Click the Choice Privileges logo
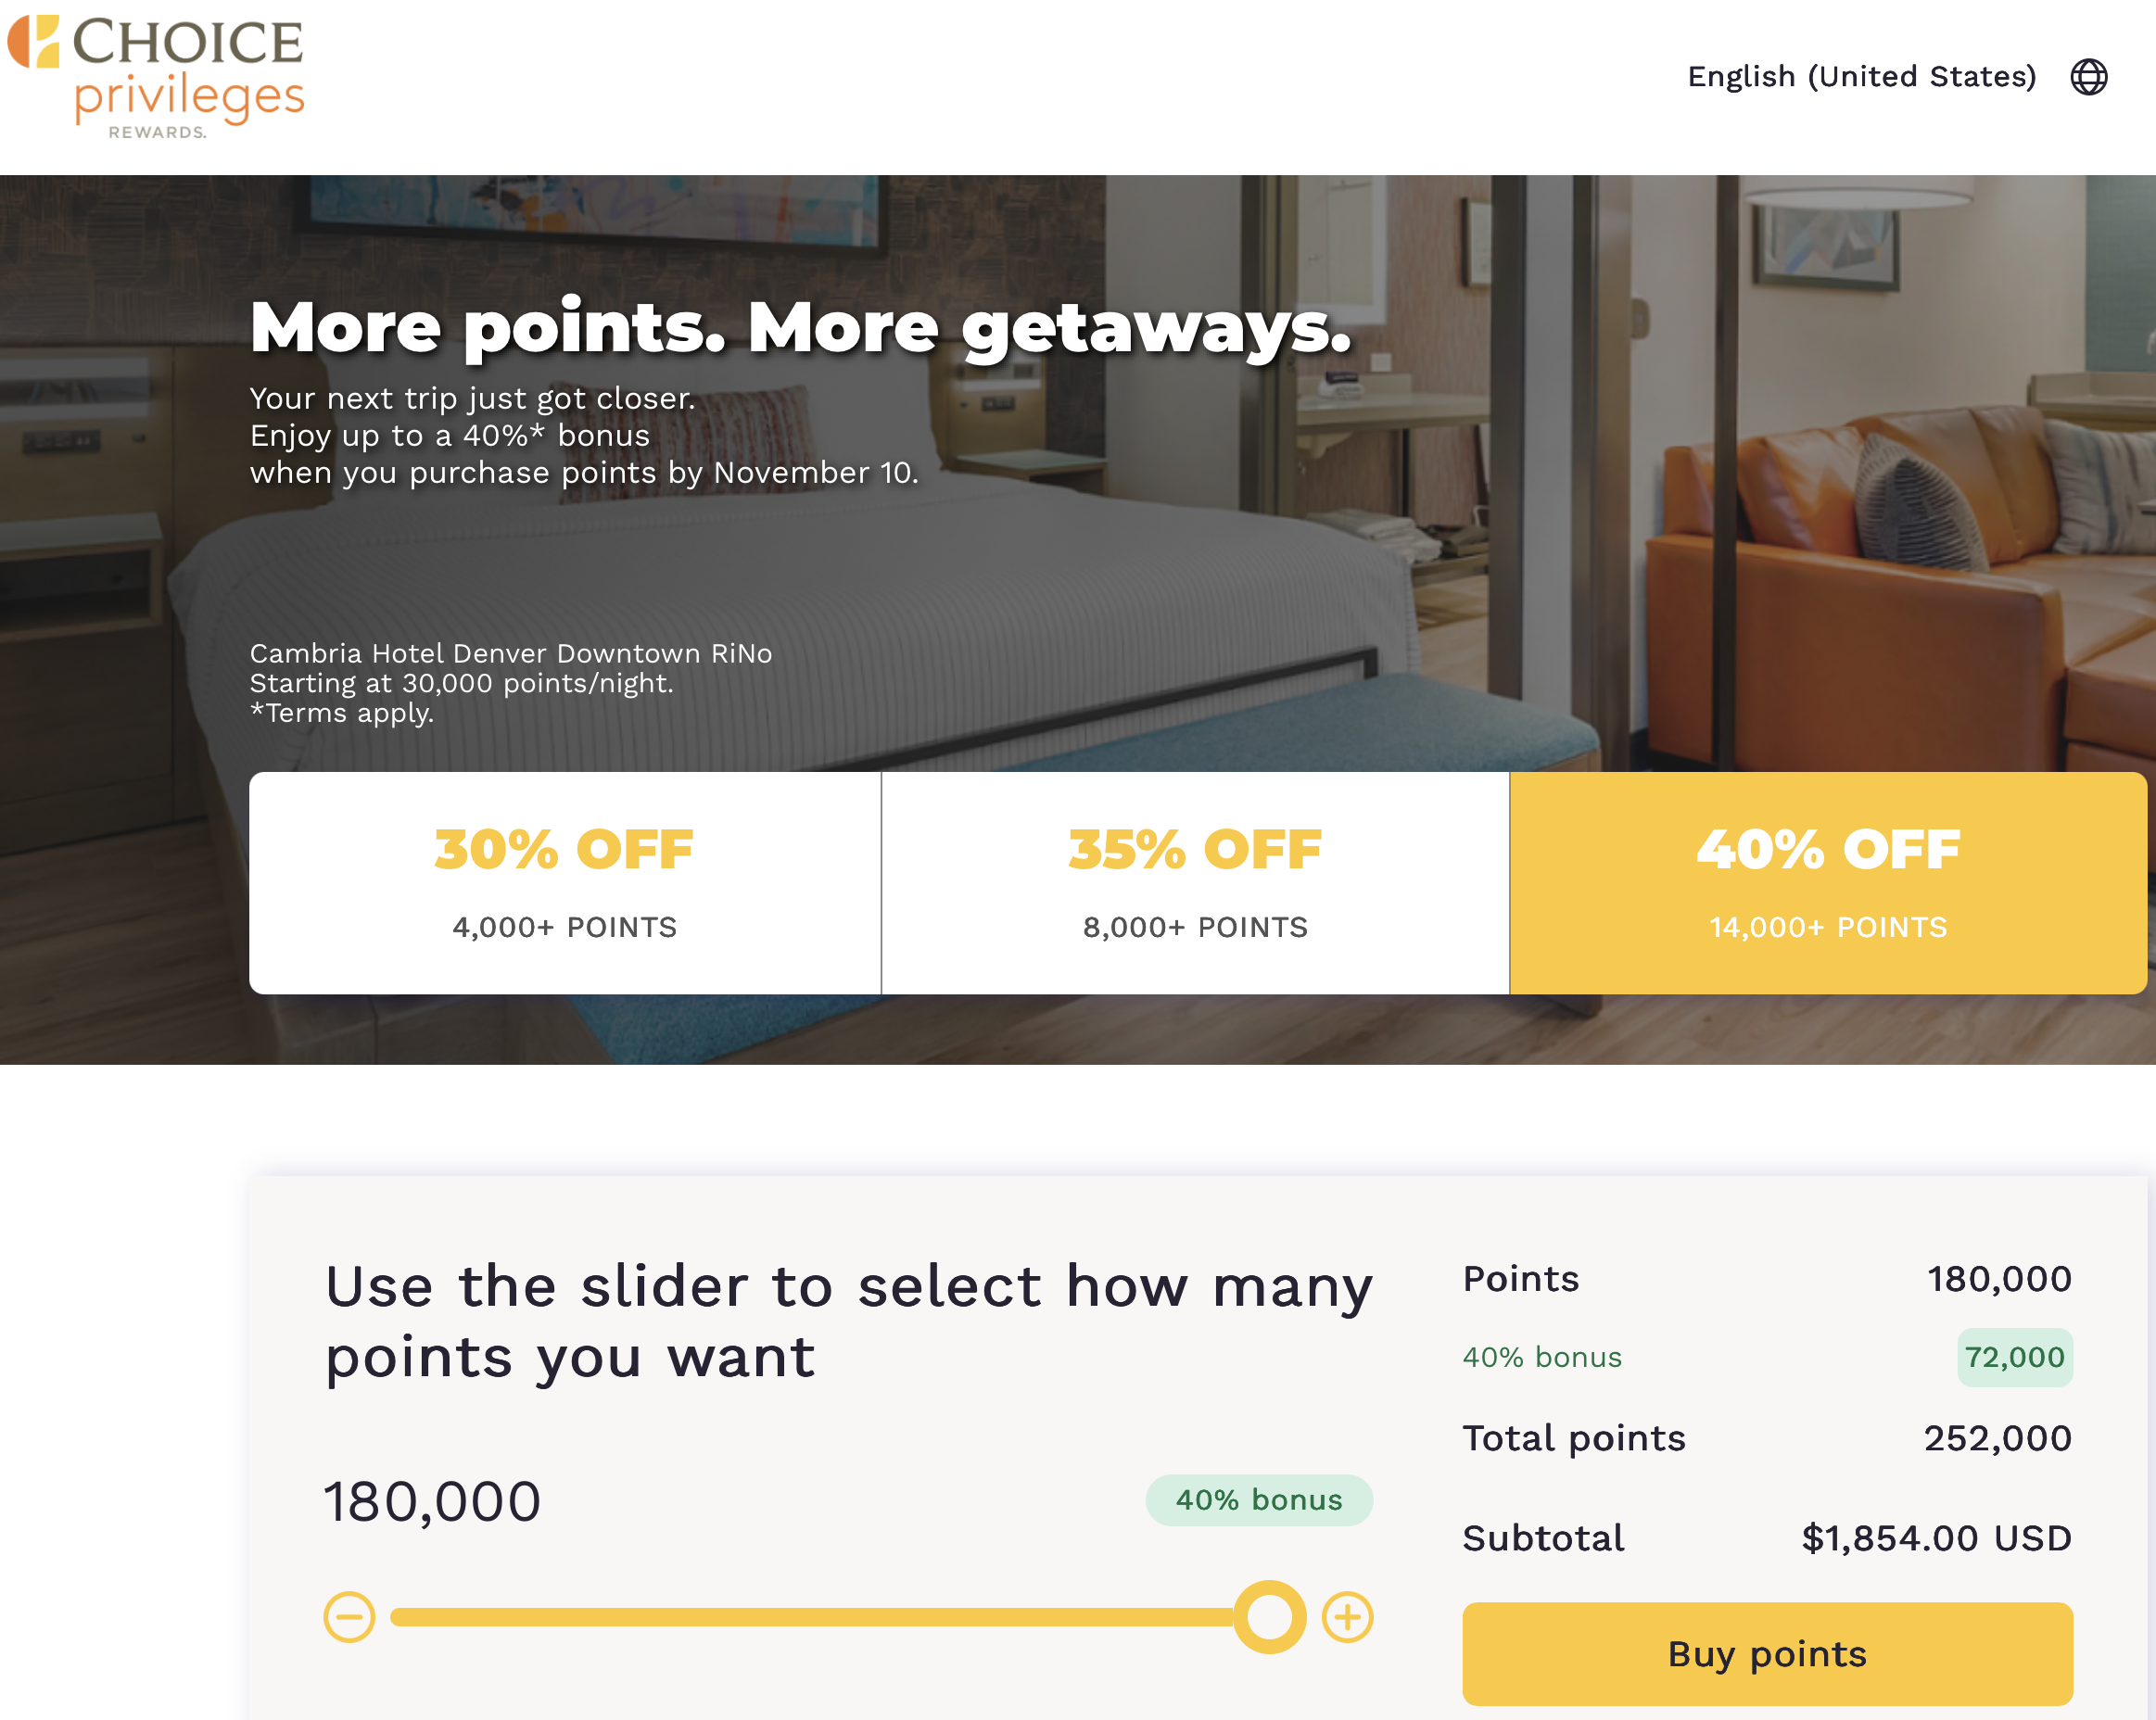 [x=156, y=76]
